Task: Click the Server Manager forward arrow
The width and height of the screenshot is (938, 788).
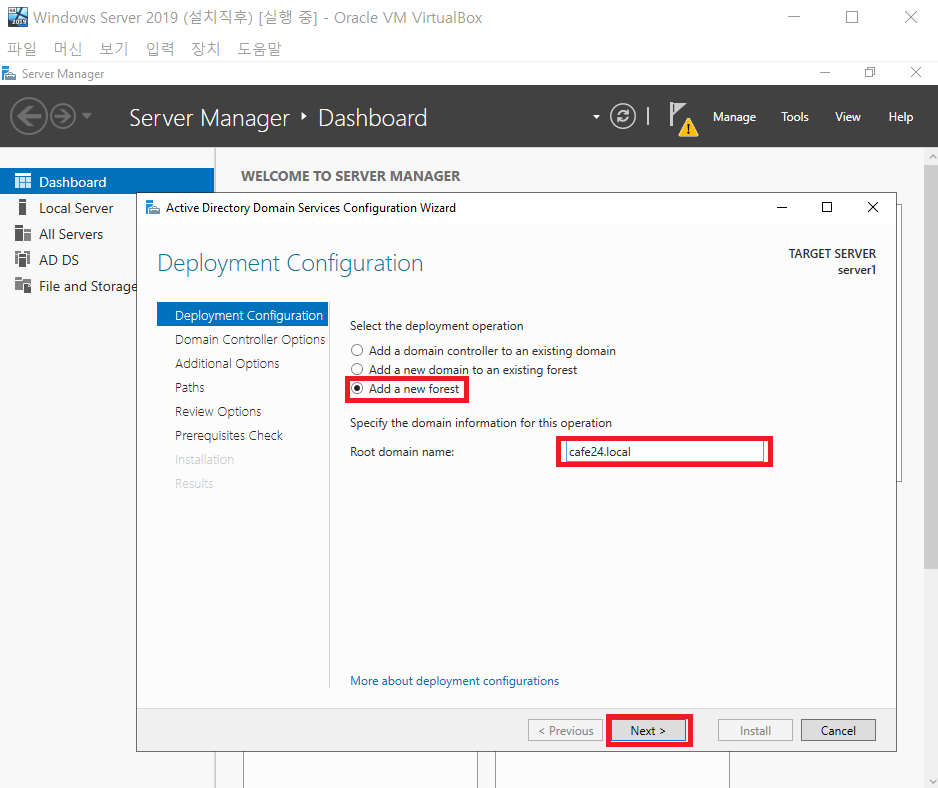Action: pos(63,116)
